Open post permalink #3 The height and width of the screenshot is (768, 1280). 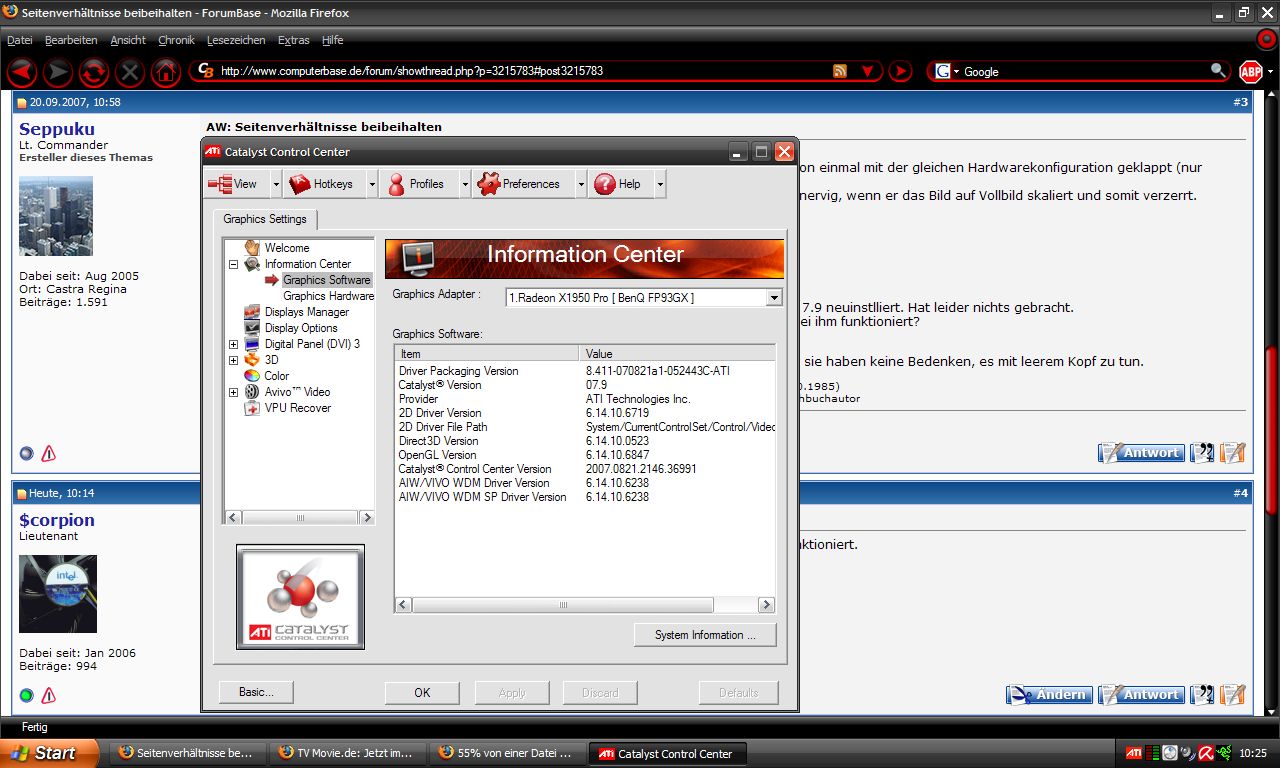pos(1240,102)
